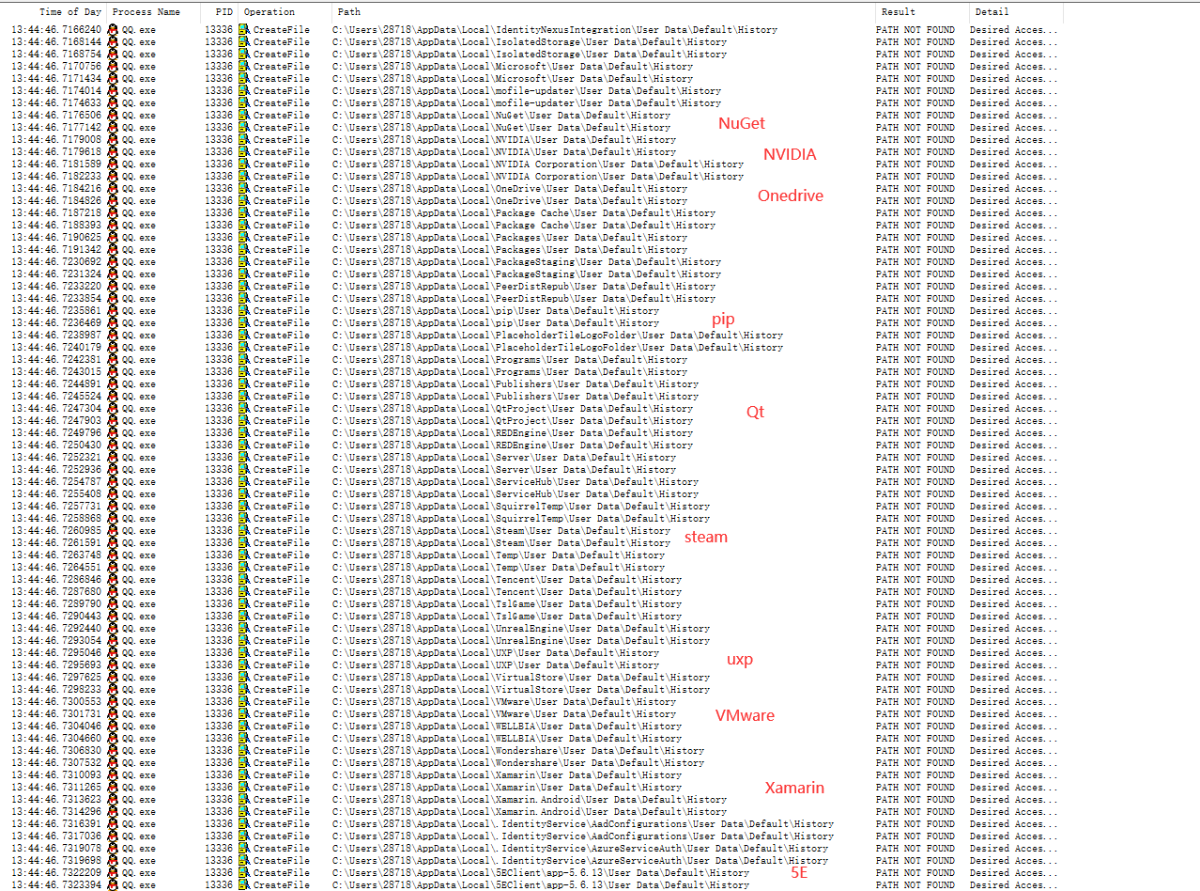The width and height of the screenshot is (1200, 891).
Task: Select the pip path in the 13:44:46.7236469 row
Action: (496, 323)
